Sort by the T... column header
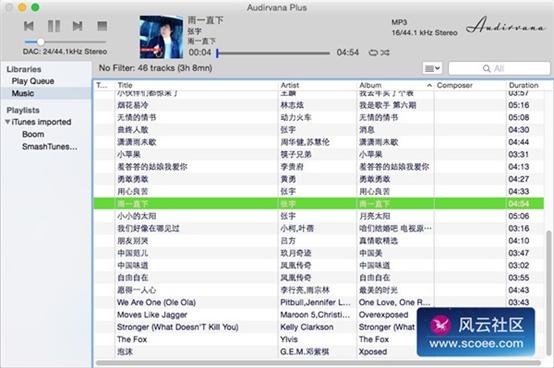This screenshot has width=554, height=368. coord(102,85)
